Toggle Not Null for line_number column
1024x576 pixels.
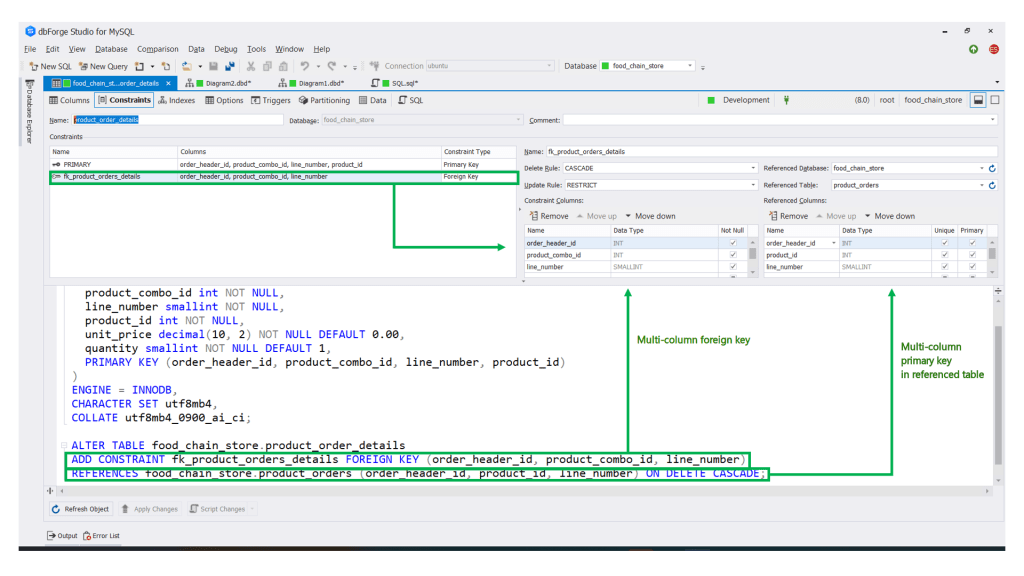(x=733, y=266)
